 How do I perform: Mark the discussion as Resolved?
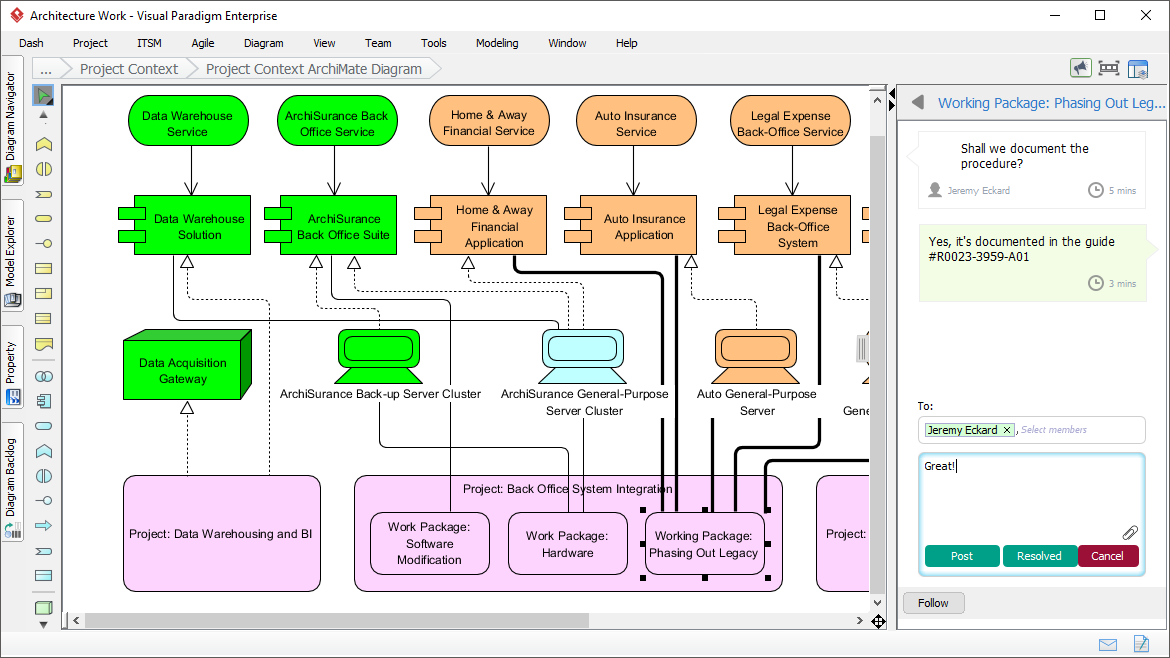click(1039, 556)
